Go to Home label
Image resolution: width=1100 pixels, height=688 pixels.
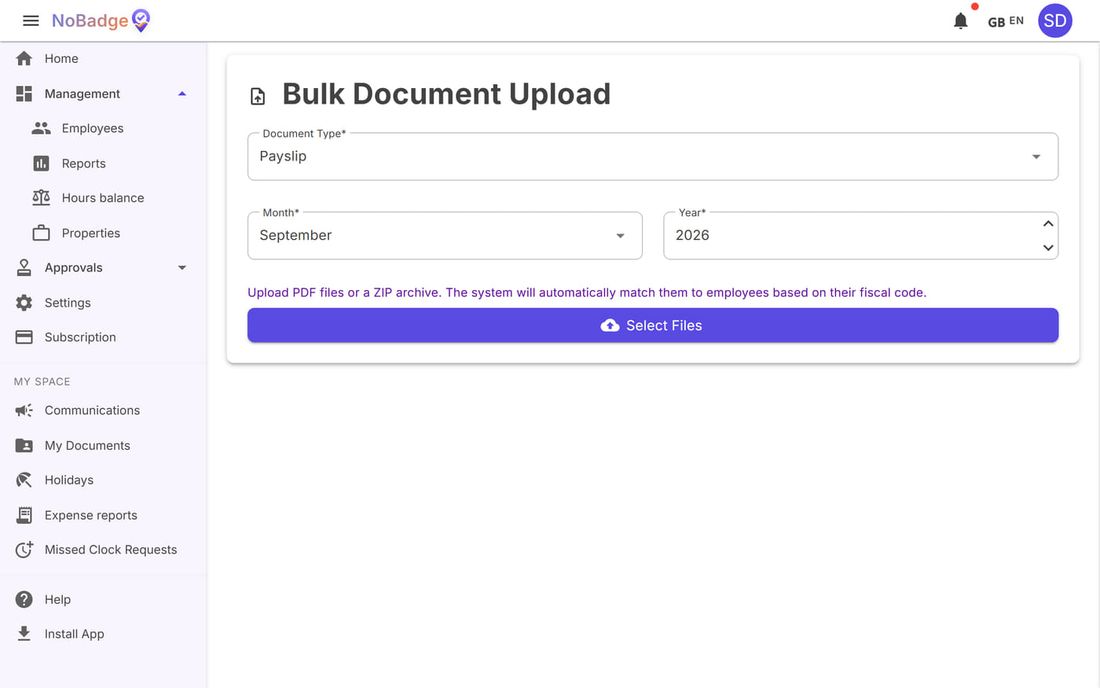pyautogui.click(x=61, y=58)
